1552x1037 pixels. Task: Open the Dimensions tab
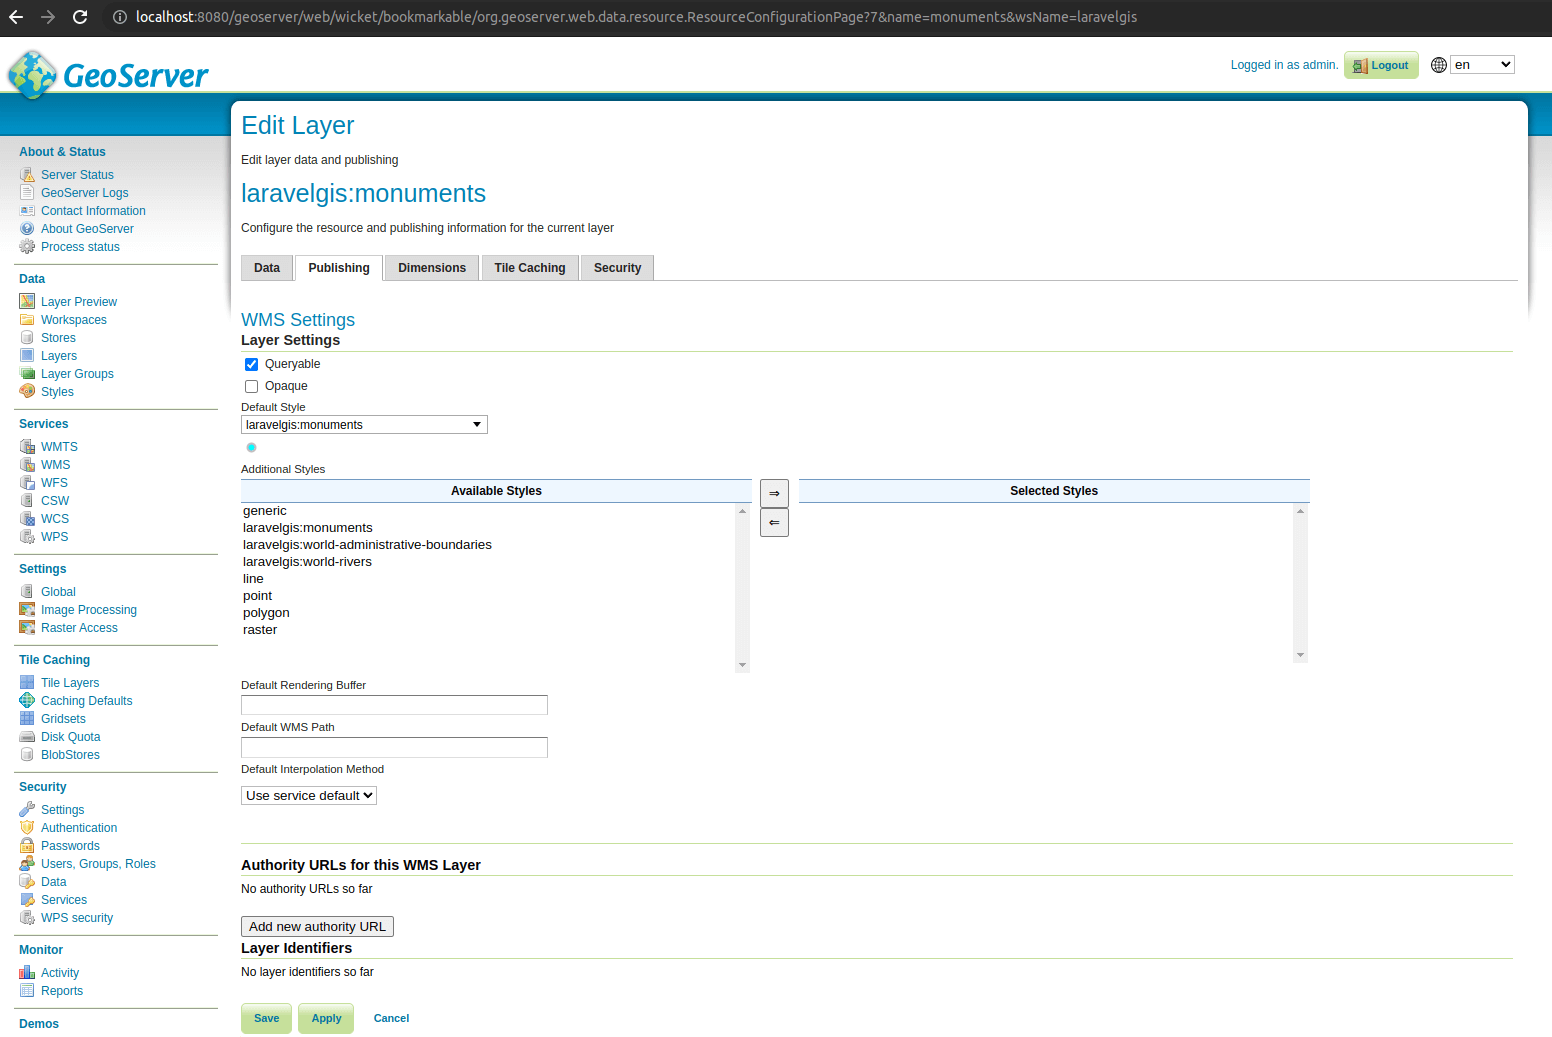tap(432, 268)
